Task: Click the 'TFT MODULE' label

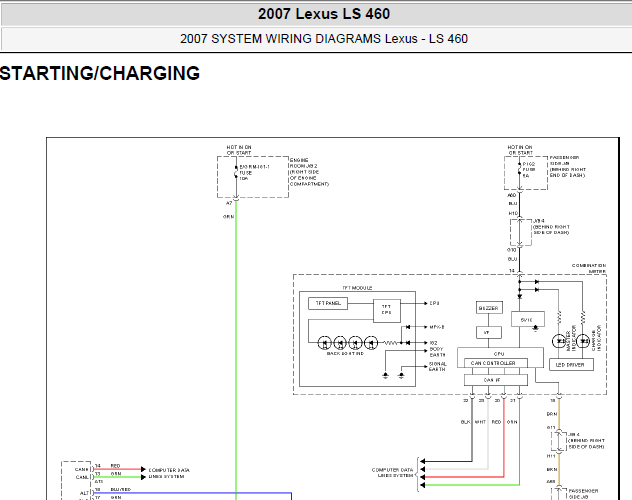Action: point(357,288)
